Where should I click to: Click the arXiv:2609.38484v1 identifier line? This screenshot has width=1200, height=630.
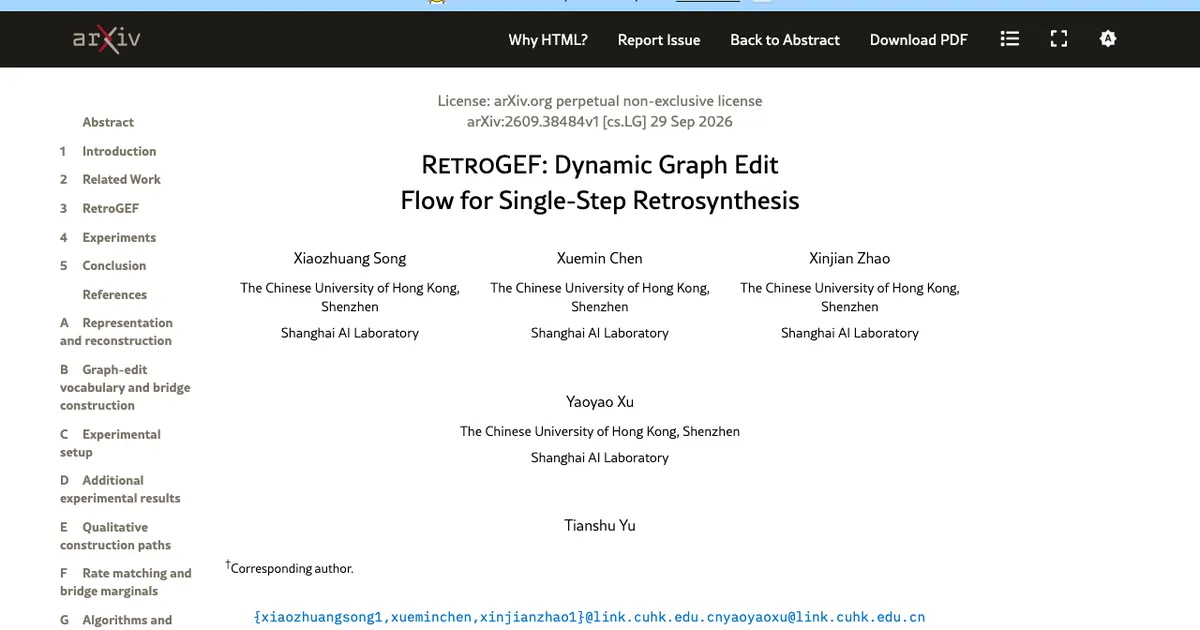pyautogui.click(x=600, y=121)
